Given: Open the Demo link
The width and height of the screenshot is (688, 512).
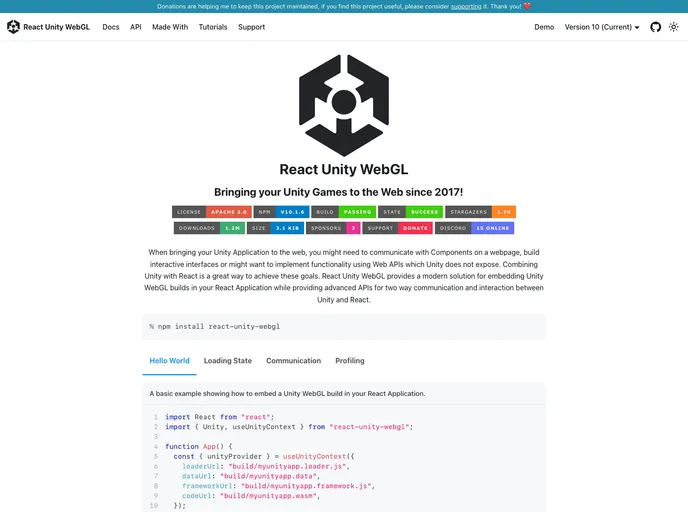Looking at the screenshot, I should click(544, 27).
